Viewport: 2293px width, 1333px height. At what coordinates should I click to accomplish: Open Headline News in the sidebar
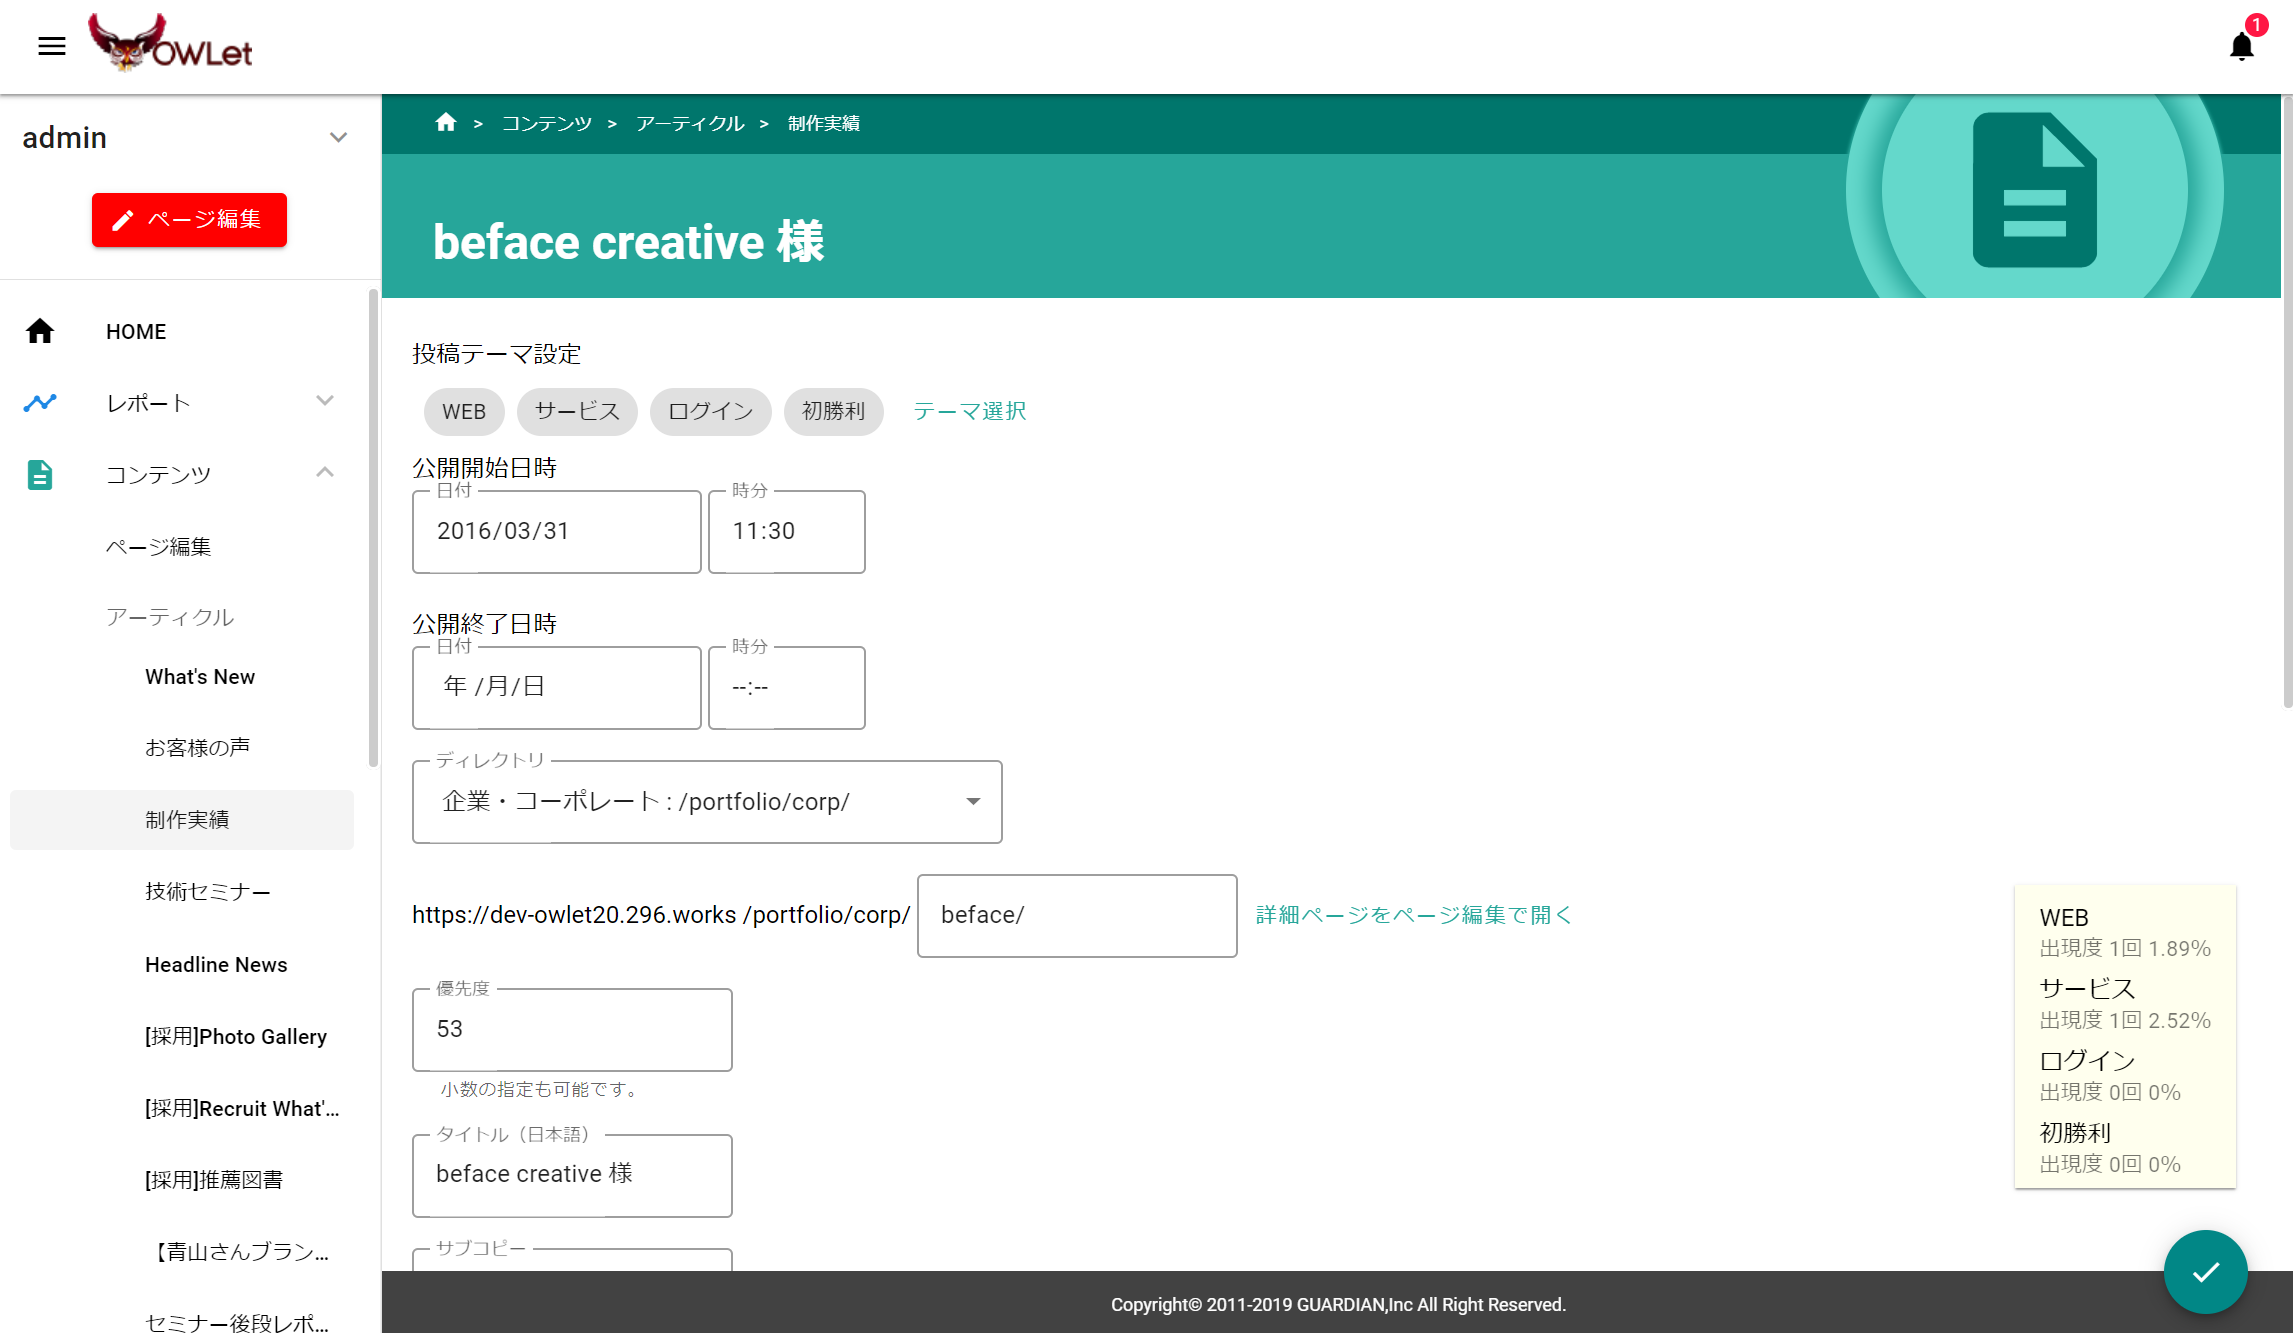click(x=216, y=965)
